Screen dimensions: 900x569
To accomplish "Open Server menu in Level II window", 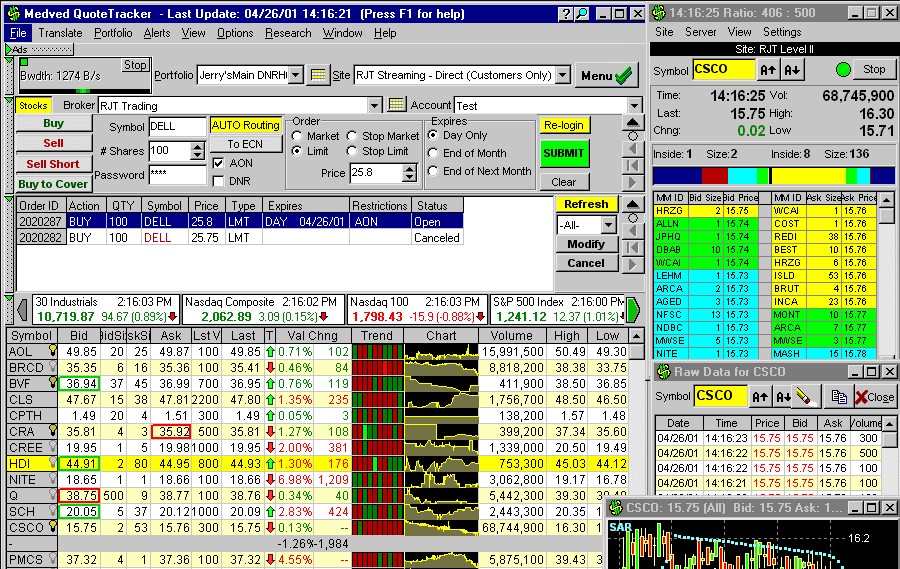I will click(x=700, y=32).
